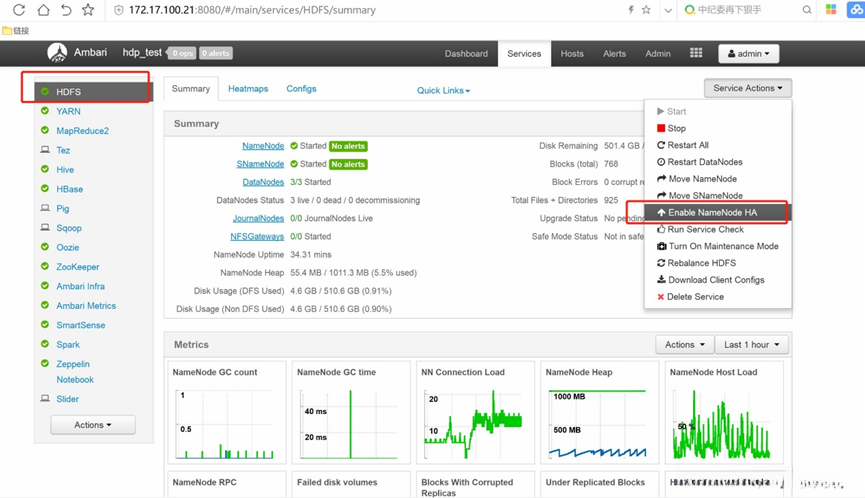Click the 0 ops badge
The image size is (865, 498).
[x=181, y=53]
